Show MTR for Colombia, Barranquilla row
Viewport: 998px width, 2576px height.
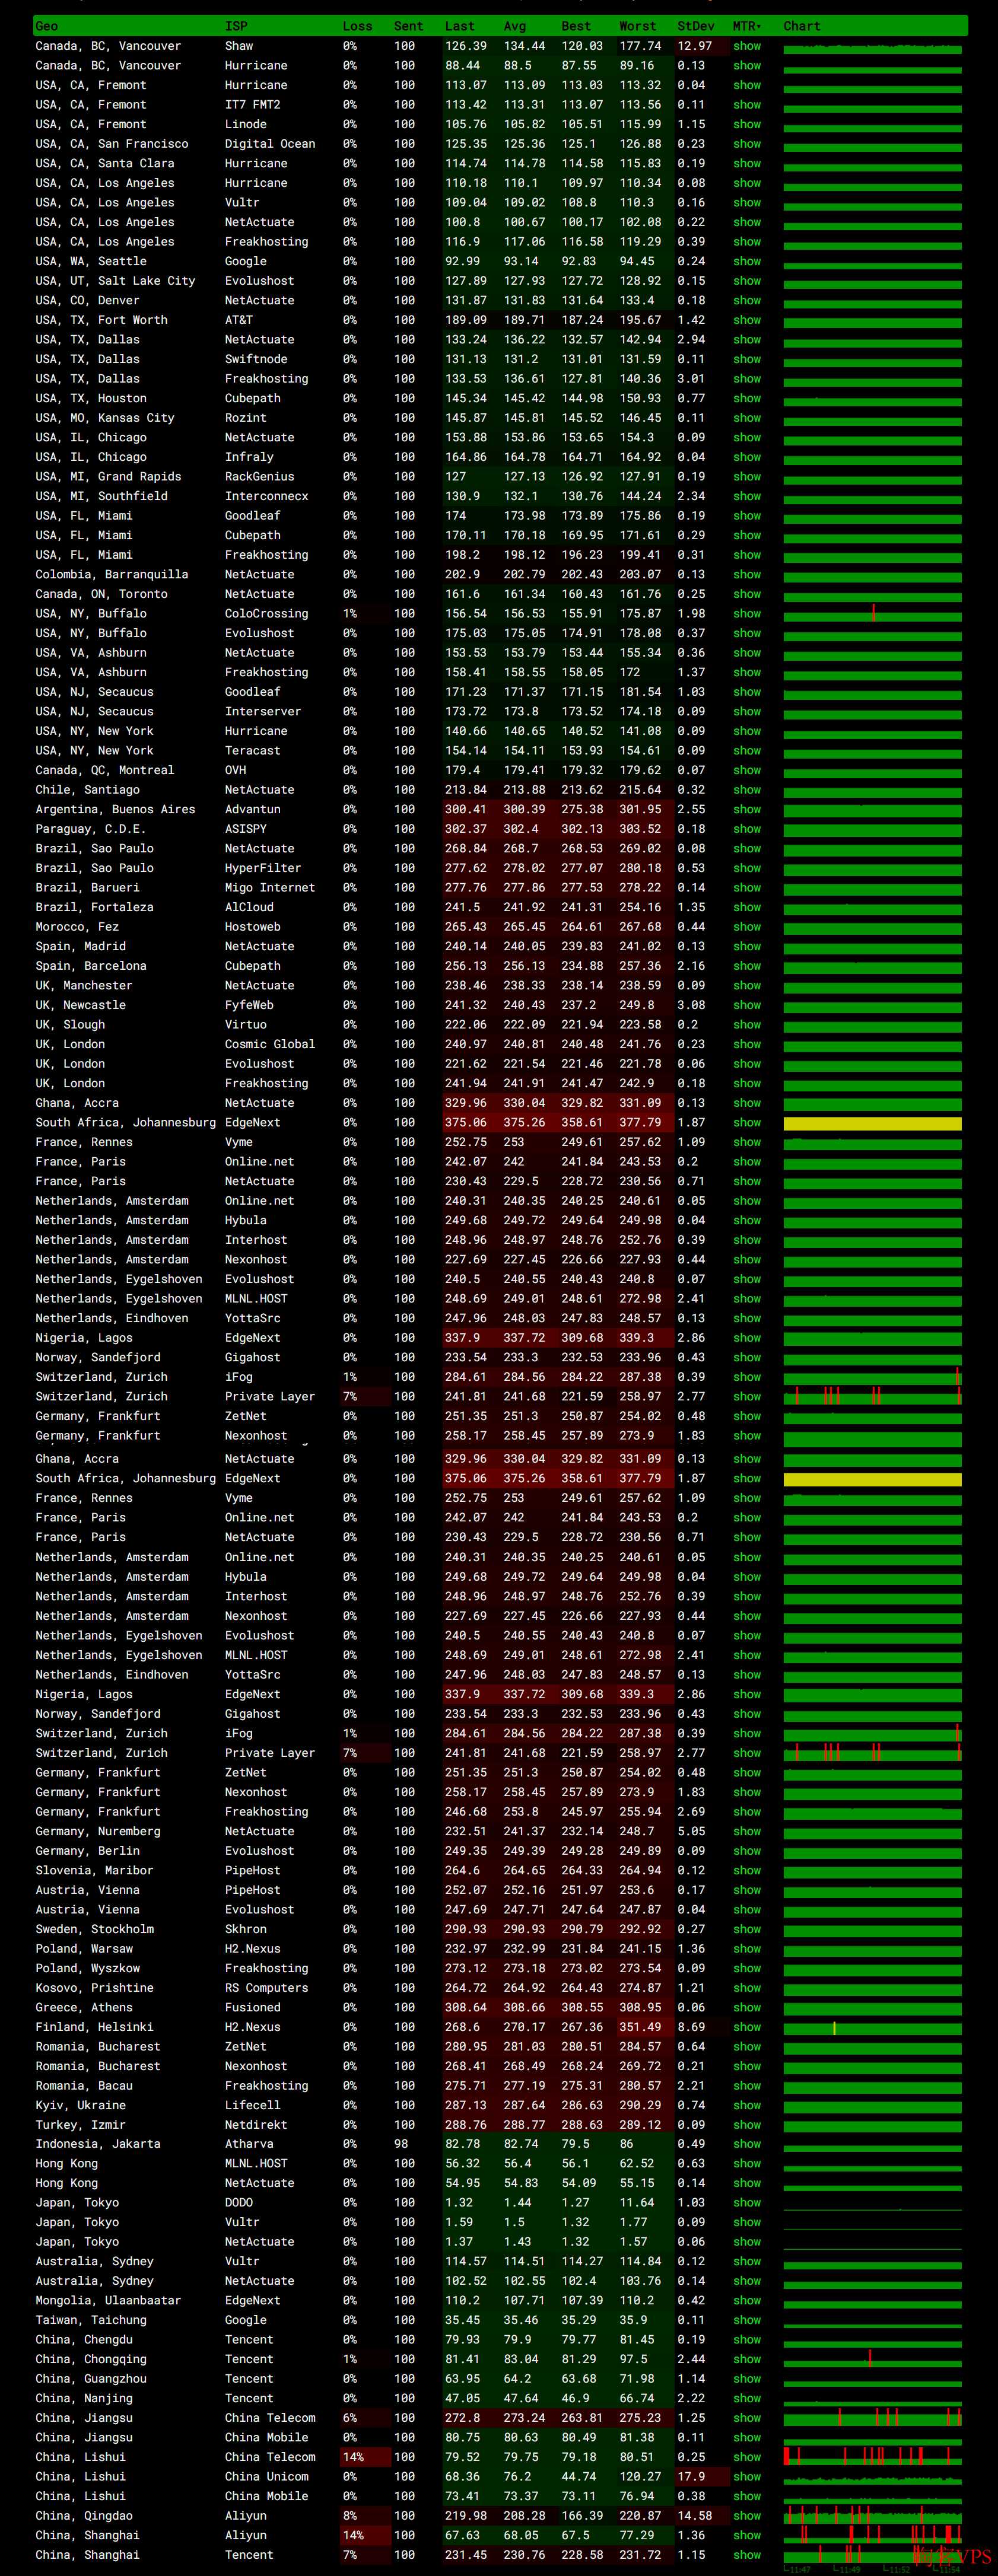tap(747, 574)
